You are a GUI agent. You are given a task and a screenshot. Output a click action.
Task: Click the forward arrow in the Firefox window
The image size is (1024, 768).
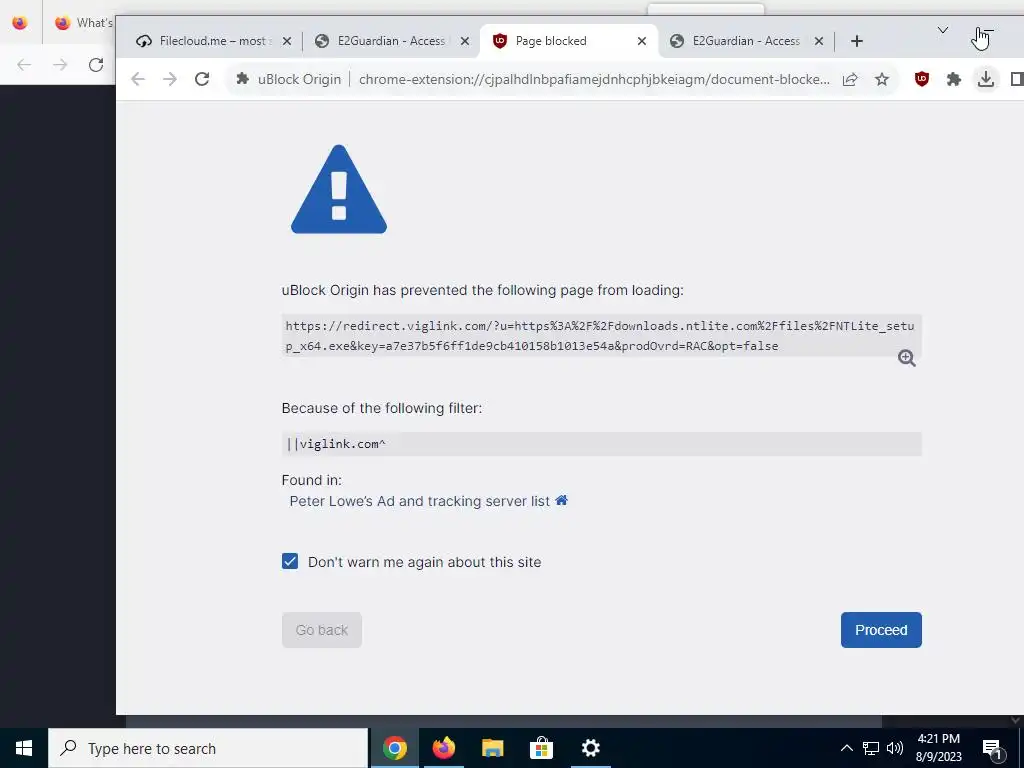(60, 64)
